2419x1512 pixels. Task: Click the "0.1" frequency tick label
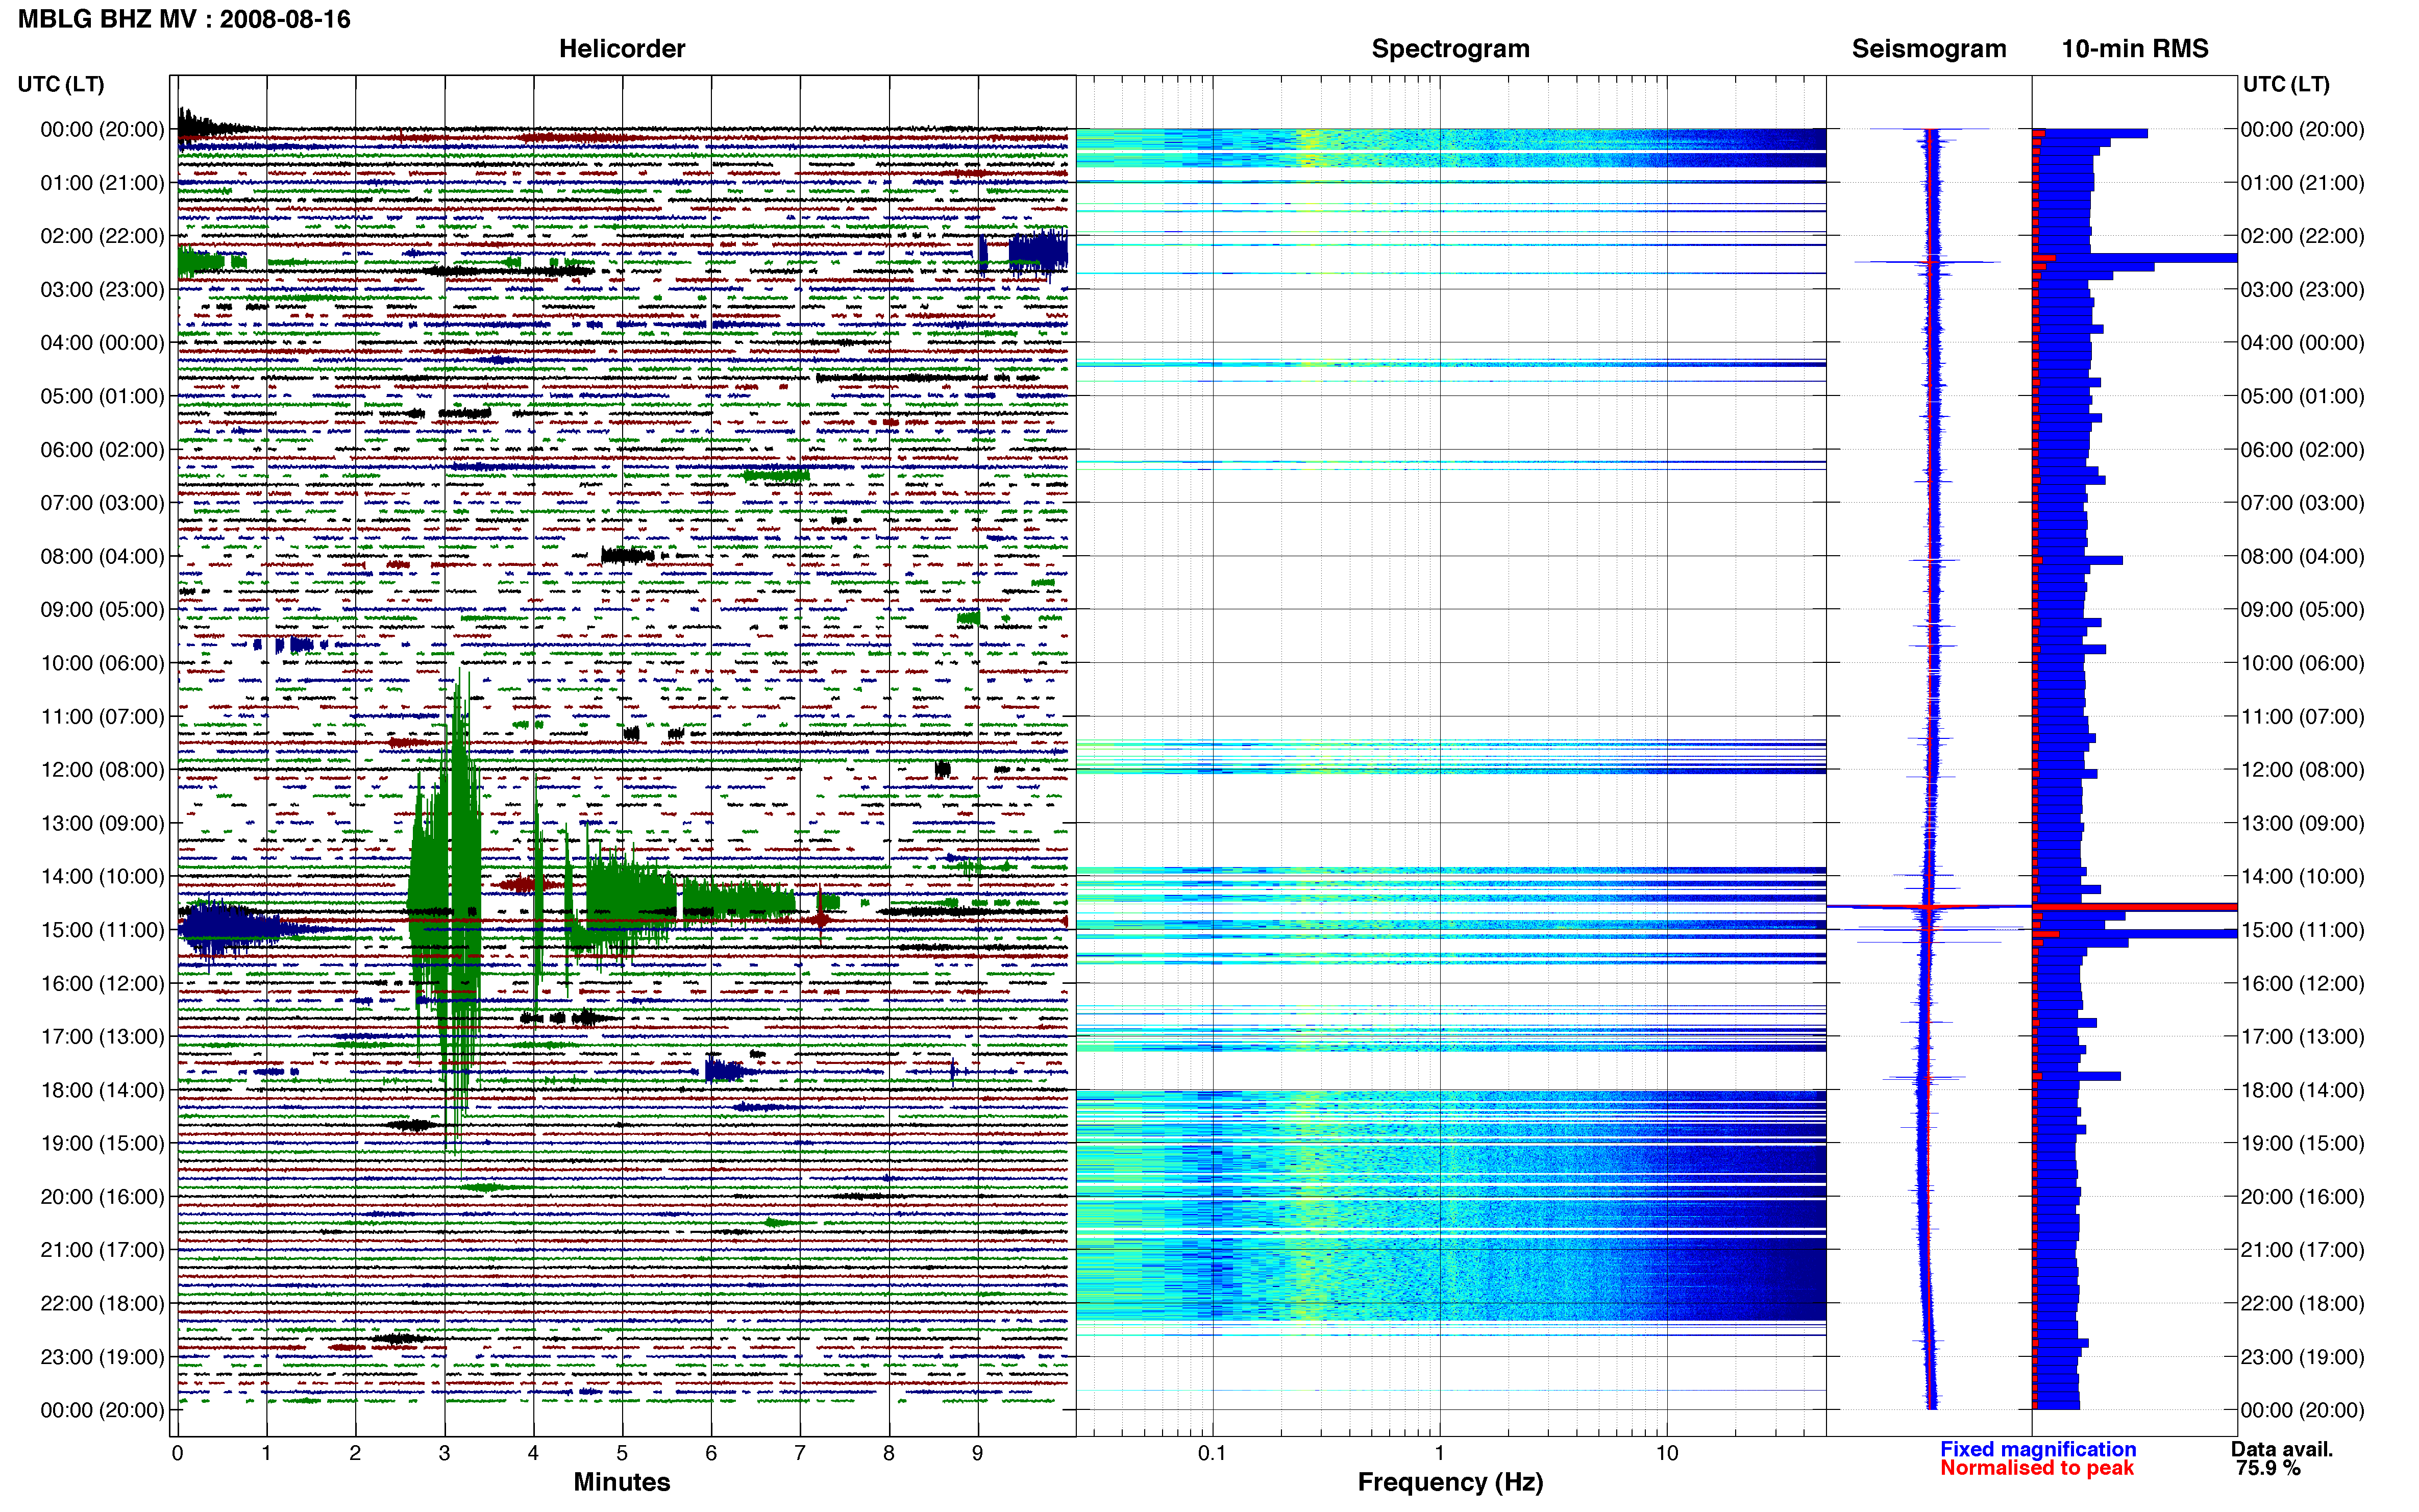(x=1212, y=1453)
